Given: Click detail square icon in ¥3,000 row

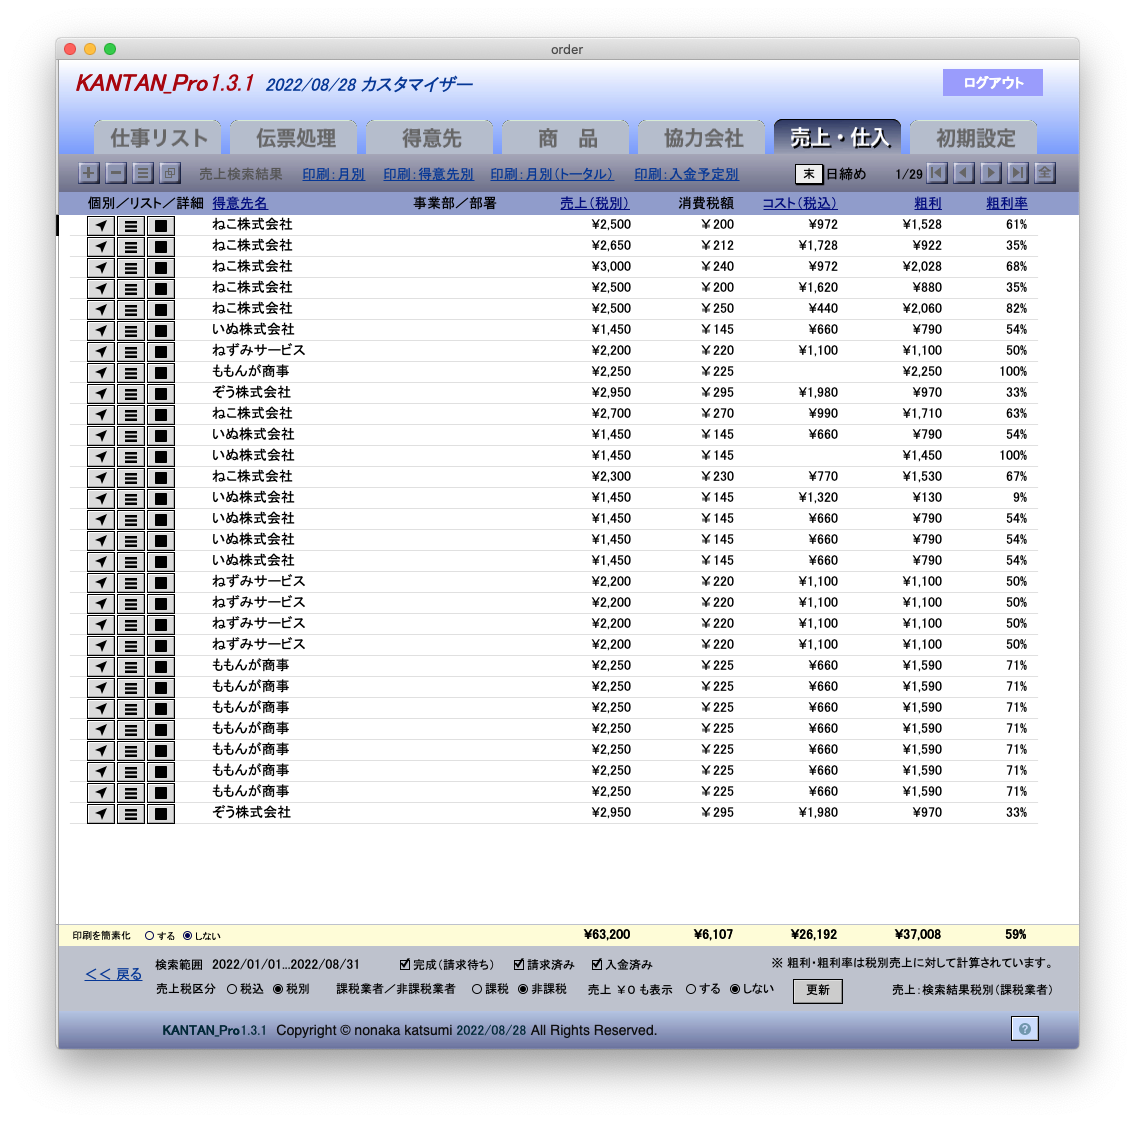Looking at the screenshot, I should click(161, 268).
